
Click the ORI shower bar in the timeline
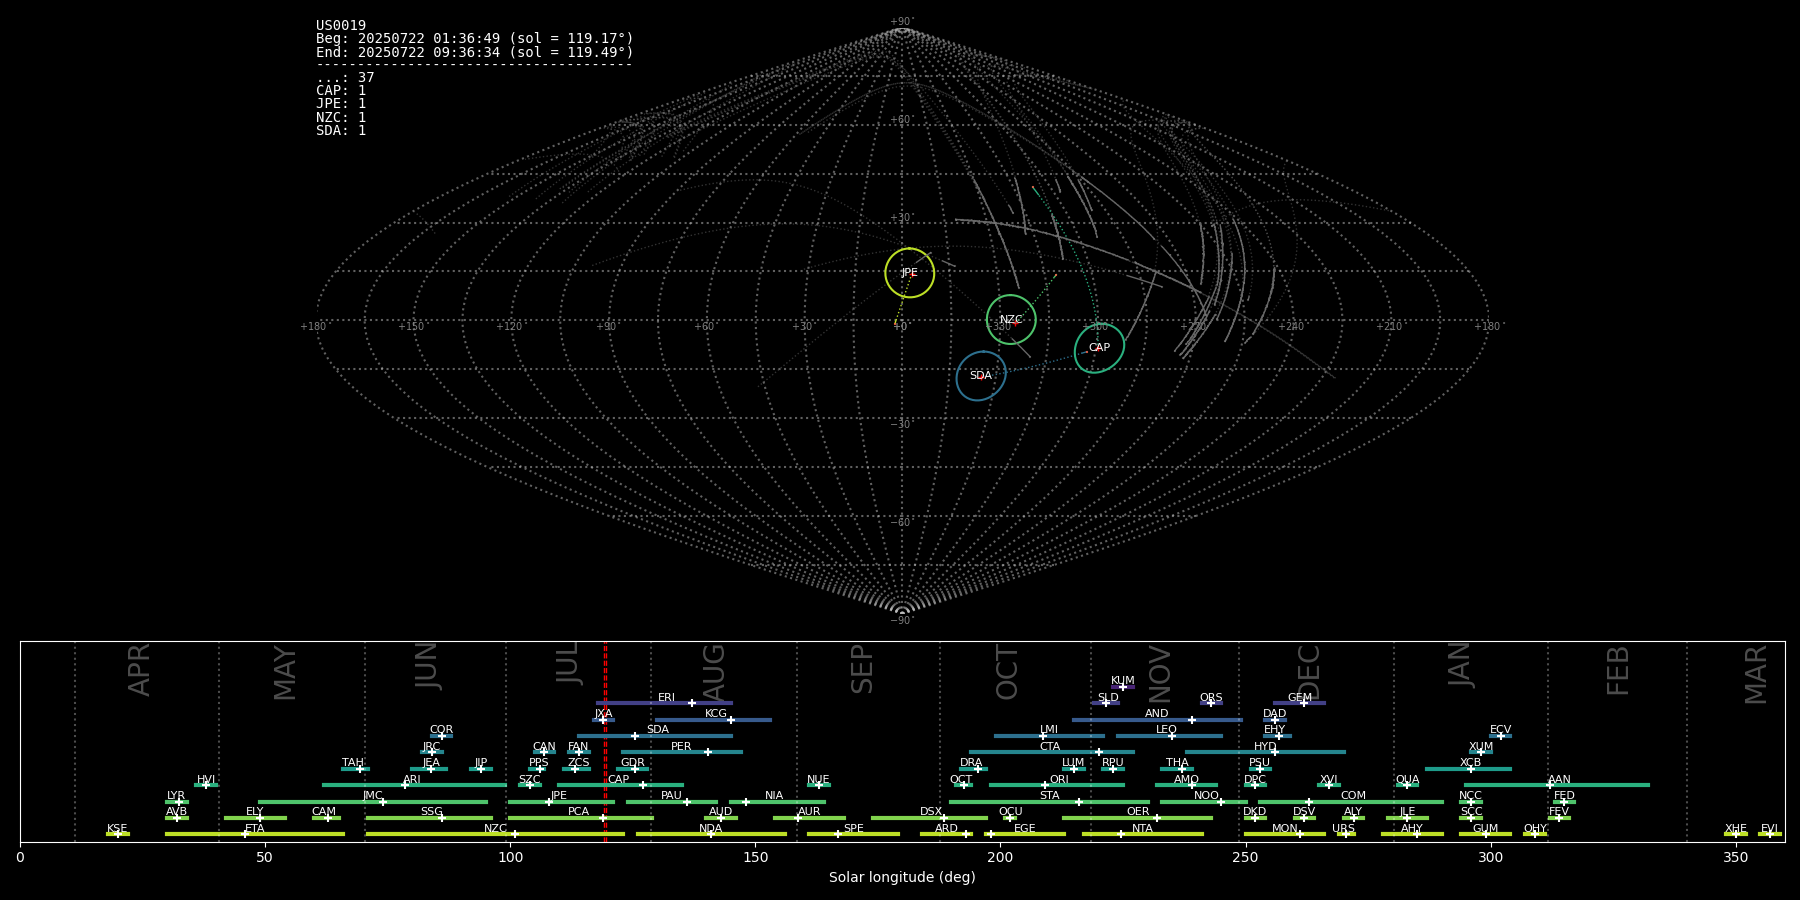coord(1057,785)
